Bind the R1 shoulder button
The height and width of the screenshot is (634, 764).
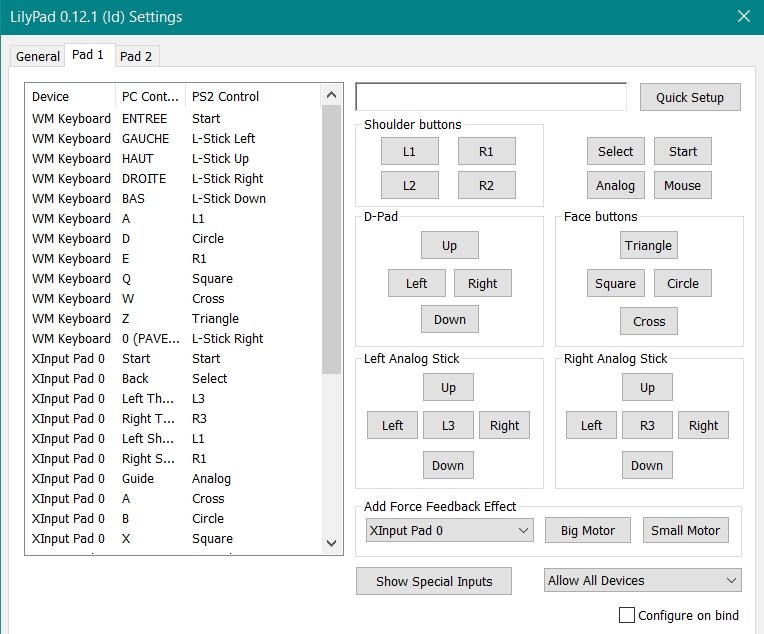pos(486,151)
